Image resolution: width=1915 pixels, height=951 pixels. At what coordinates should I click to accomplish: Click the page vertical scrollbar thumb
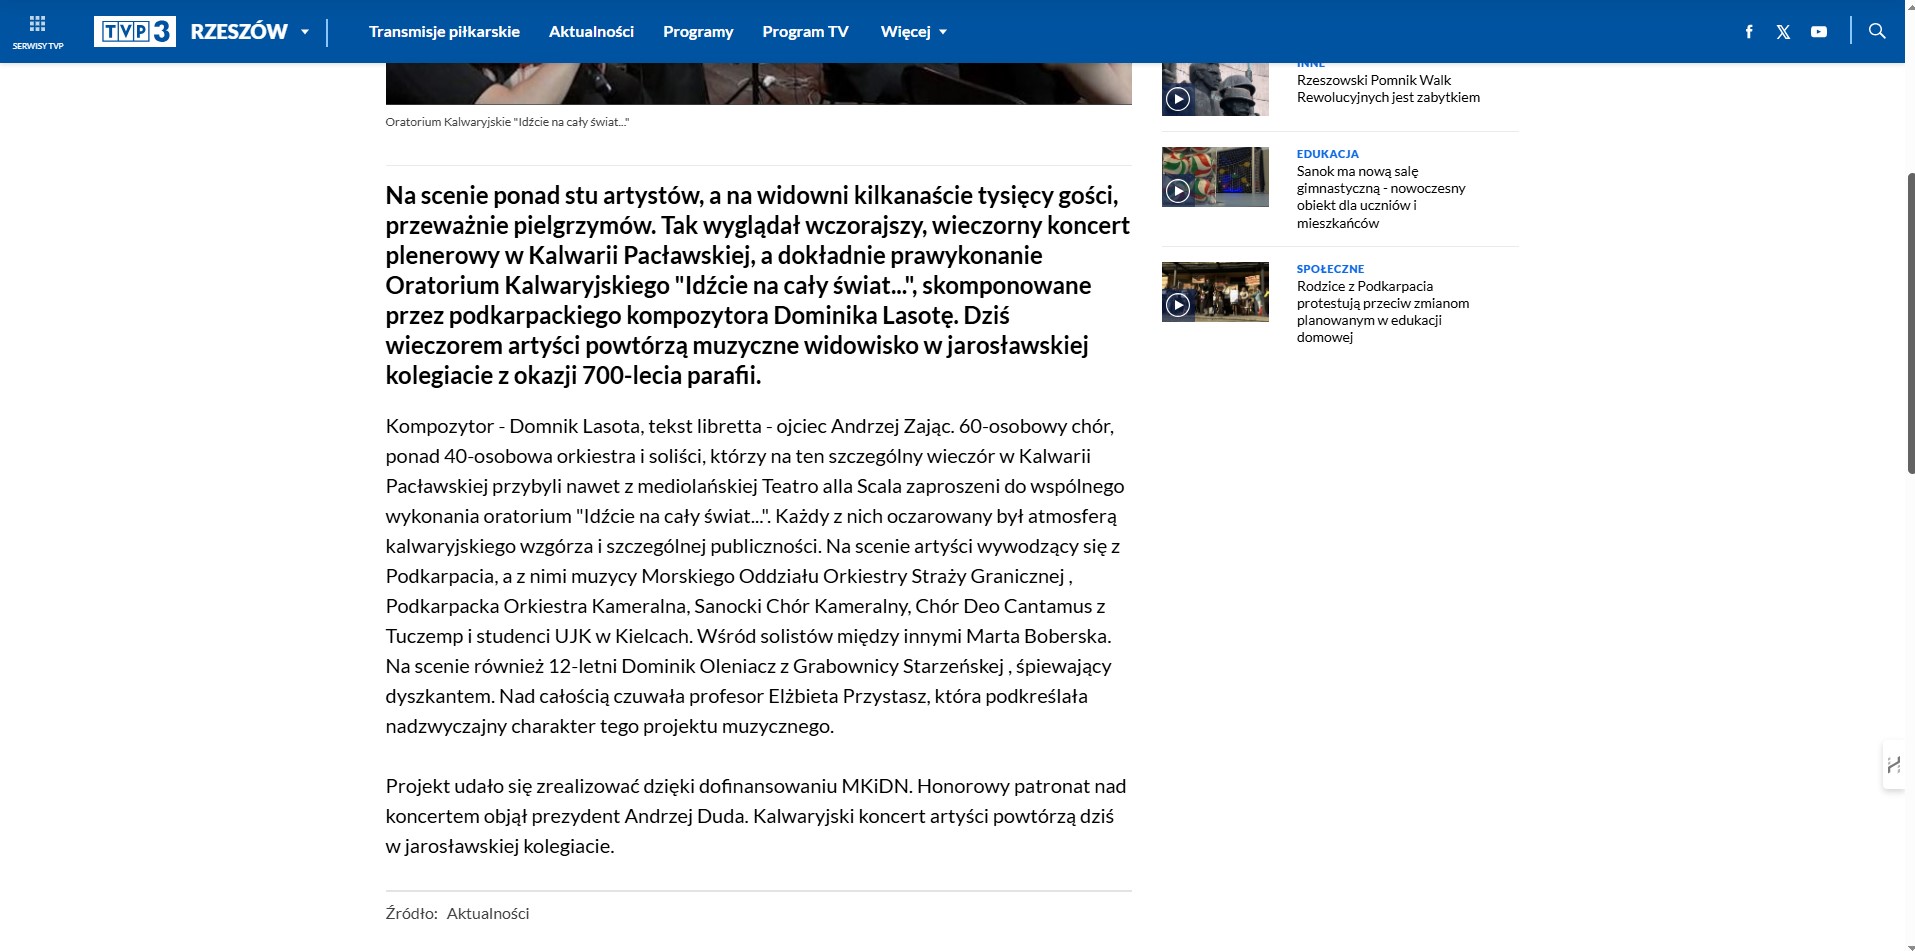[x=1910, y=320]
